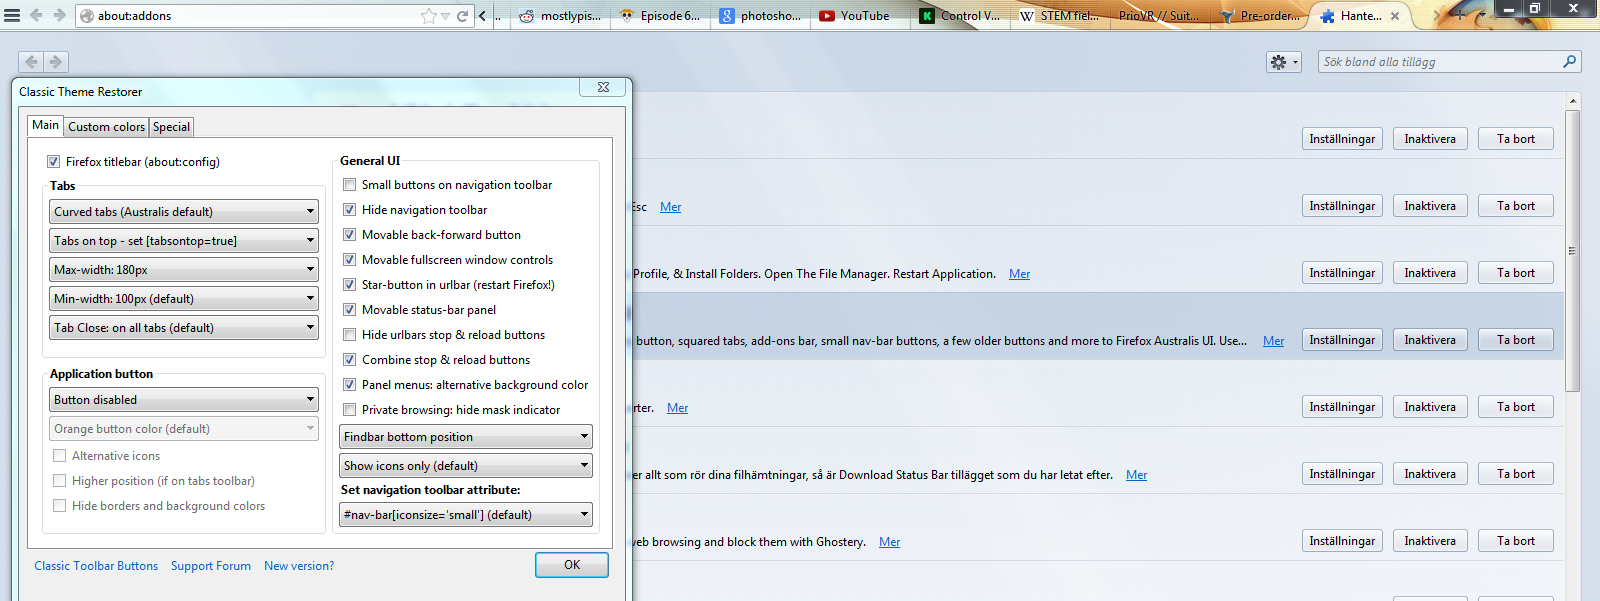
Task: Click Mer link for Ghostery add-on
Action: click(x=890, y=542)
